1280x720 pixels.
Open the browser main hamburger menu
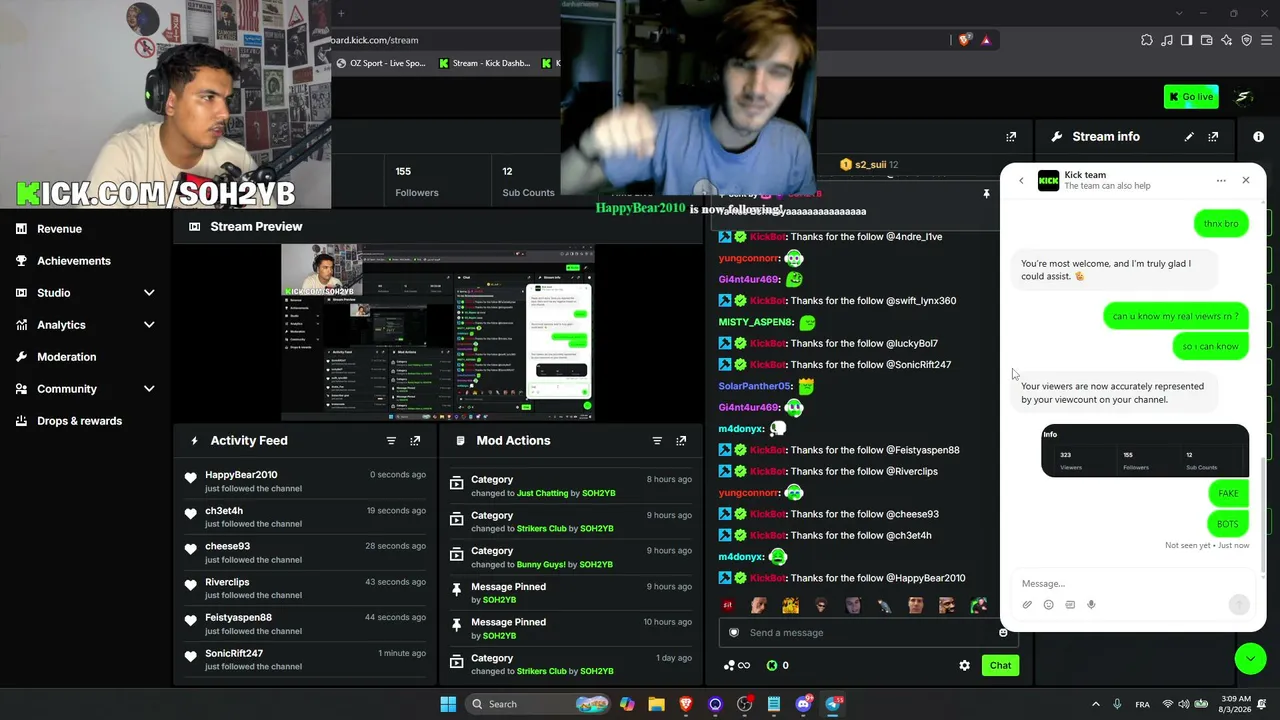click(1266, 40)
